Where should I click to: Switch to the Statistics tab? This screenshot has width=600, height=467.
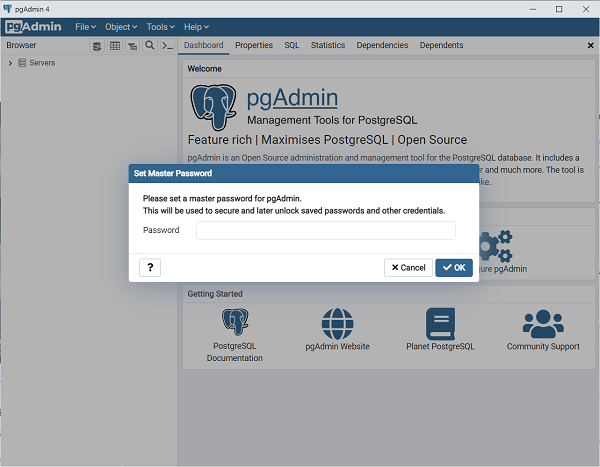328,45
